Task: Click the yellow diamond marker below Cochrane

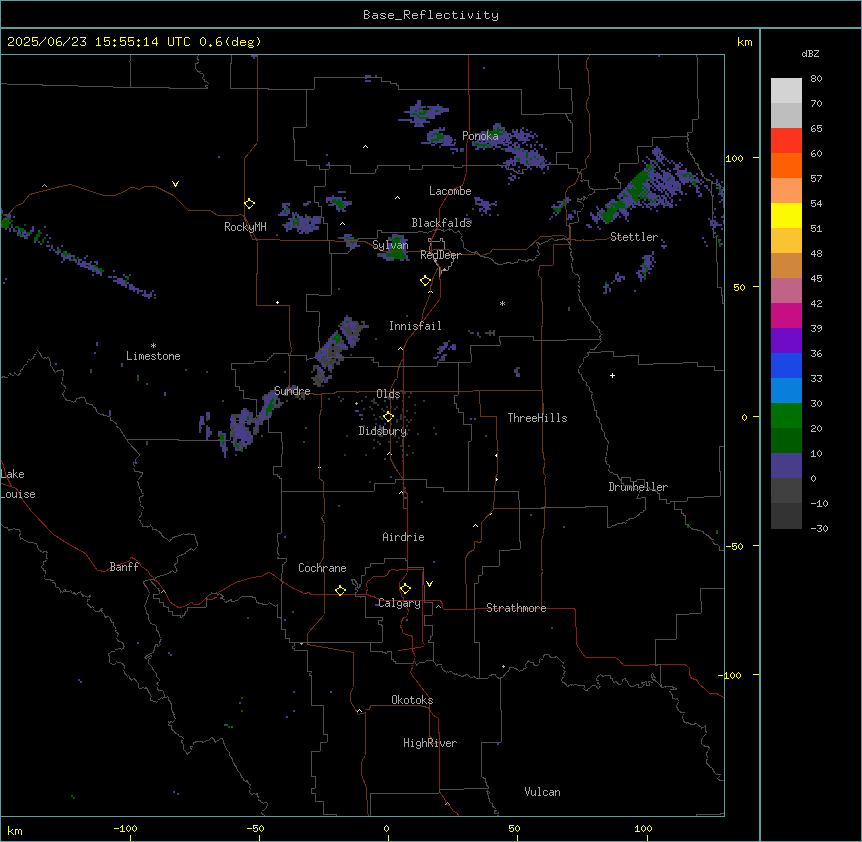Action: tap(340, 590)
